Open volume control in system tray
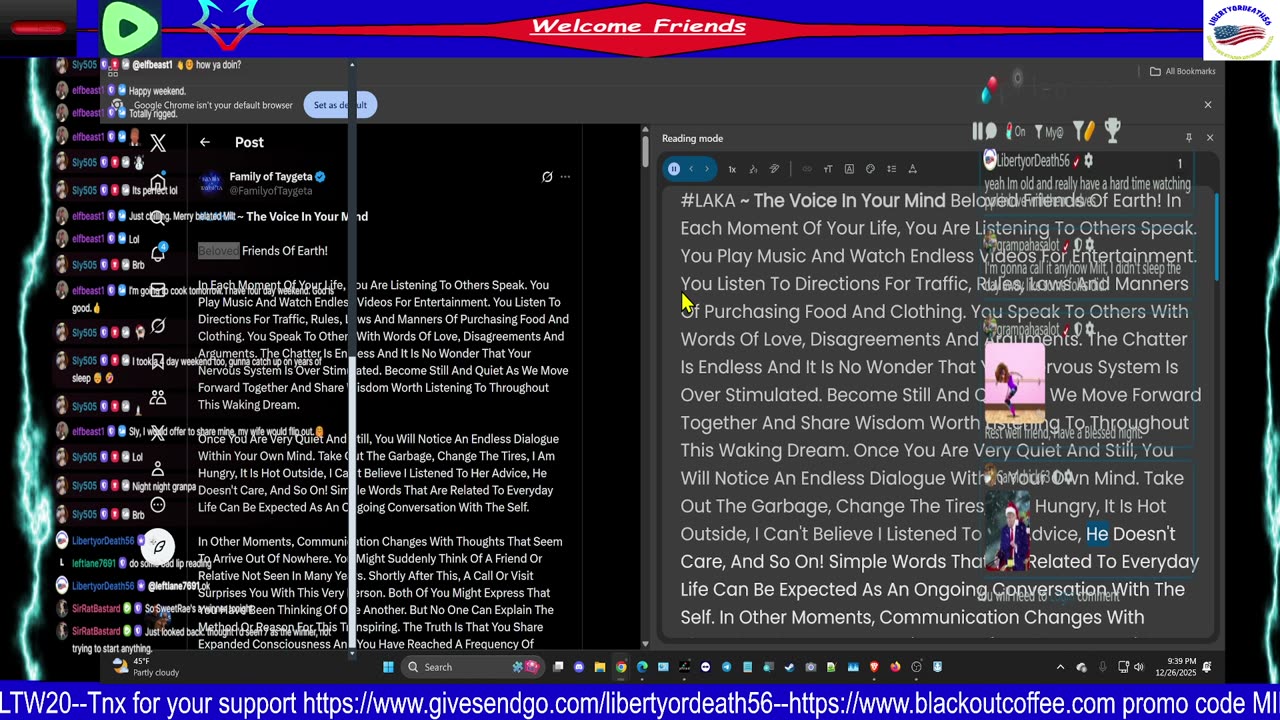The image size is (1280, 720). [x=1139, y=667]
